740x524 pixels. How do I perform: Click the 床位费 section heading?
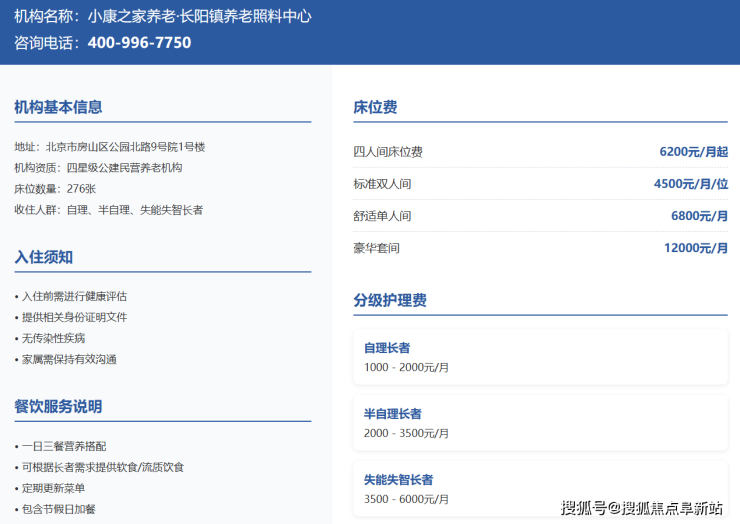click(375, 107)
